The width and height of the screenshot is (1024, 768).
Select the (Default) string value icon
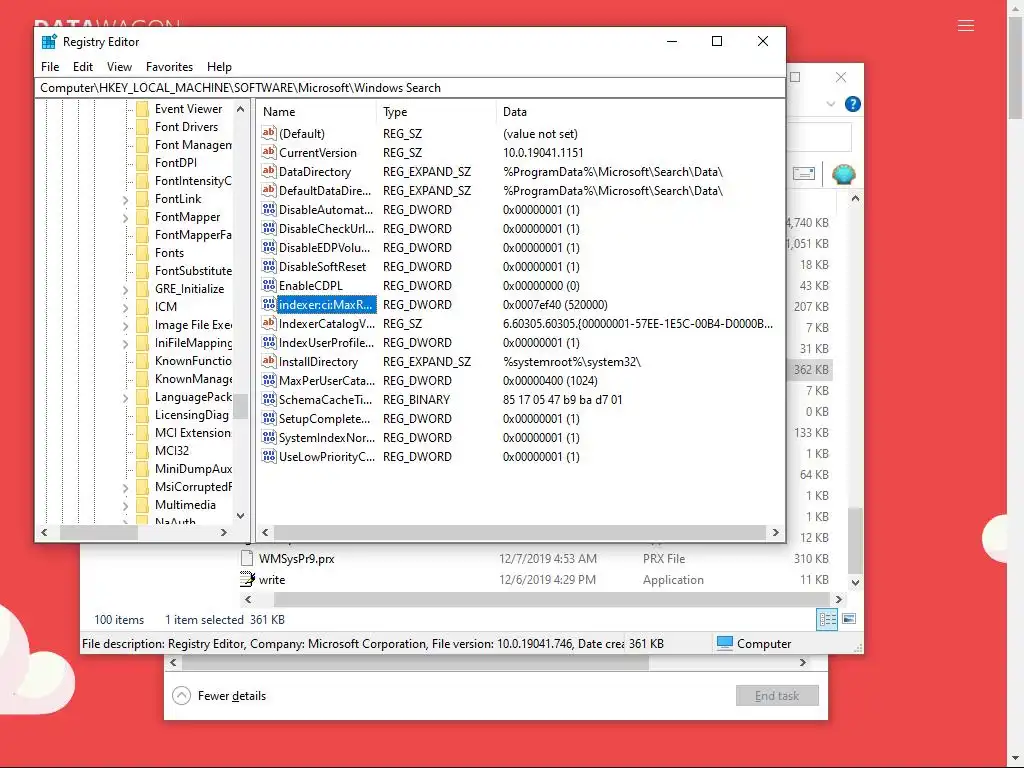268,133
